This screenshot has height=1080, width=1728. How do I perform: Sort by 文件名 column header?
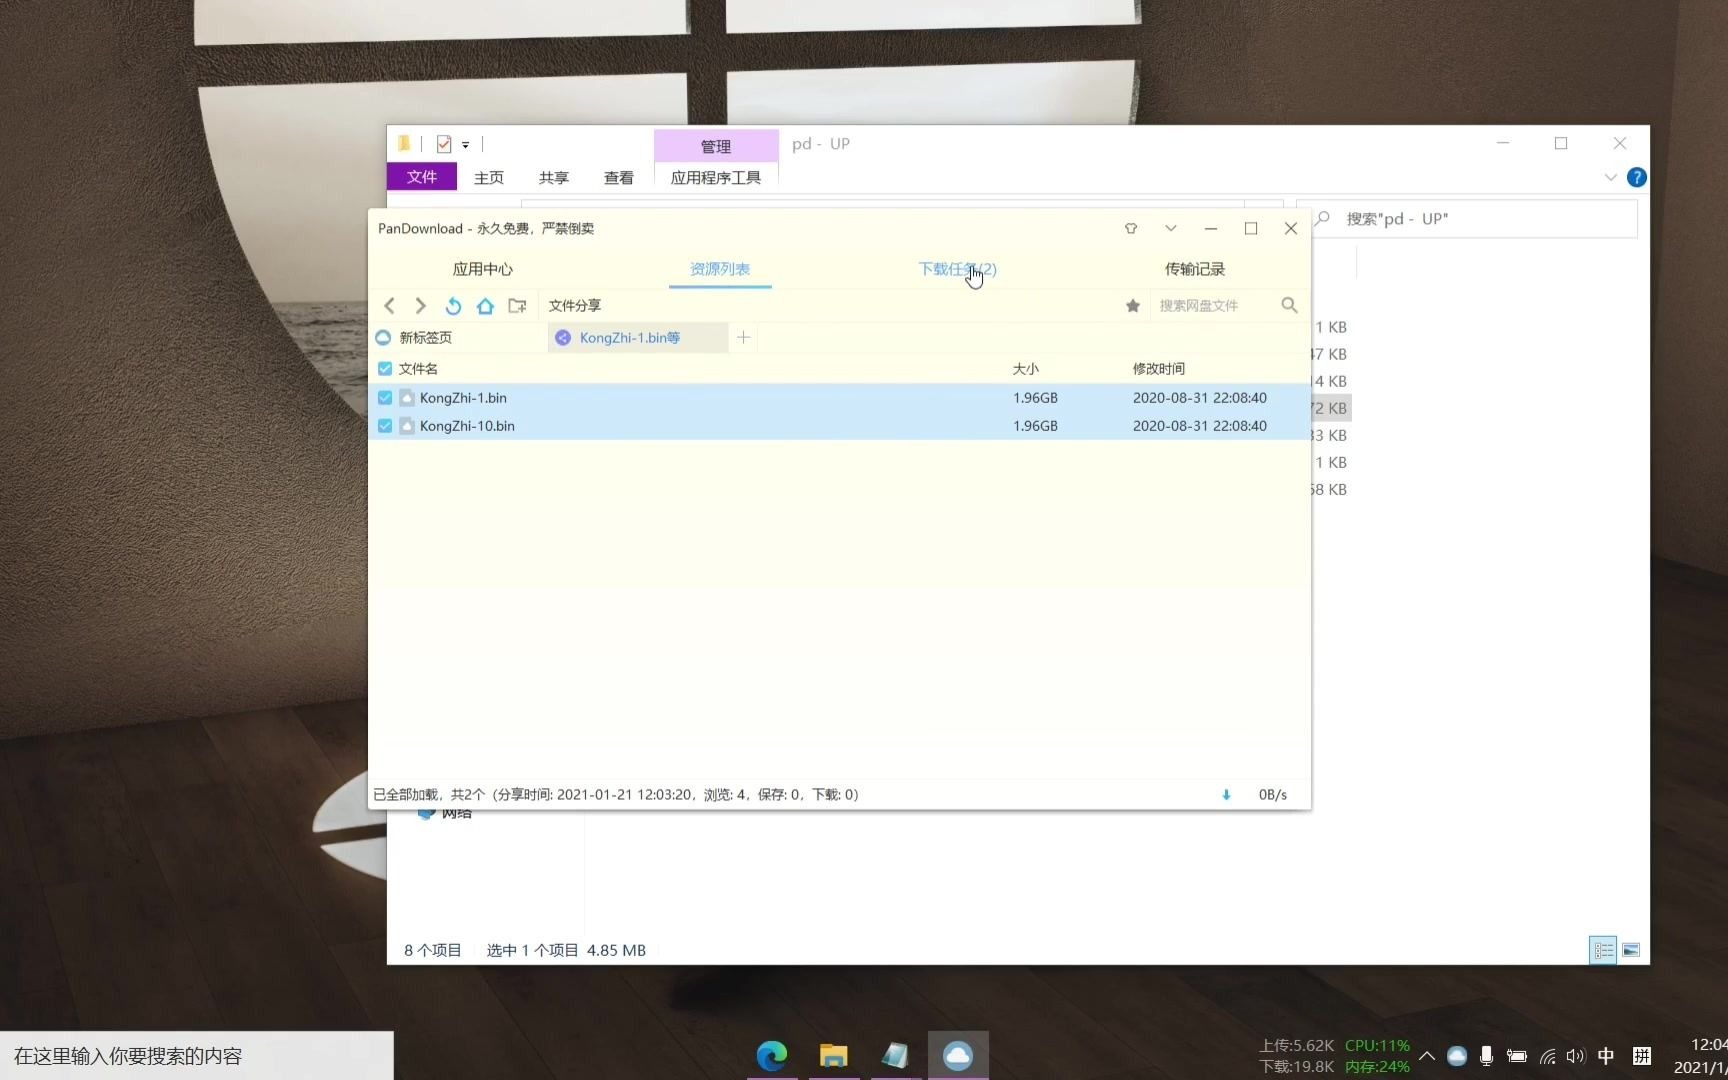(419, 369)
